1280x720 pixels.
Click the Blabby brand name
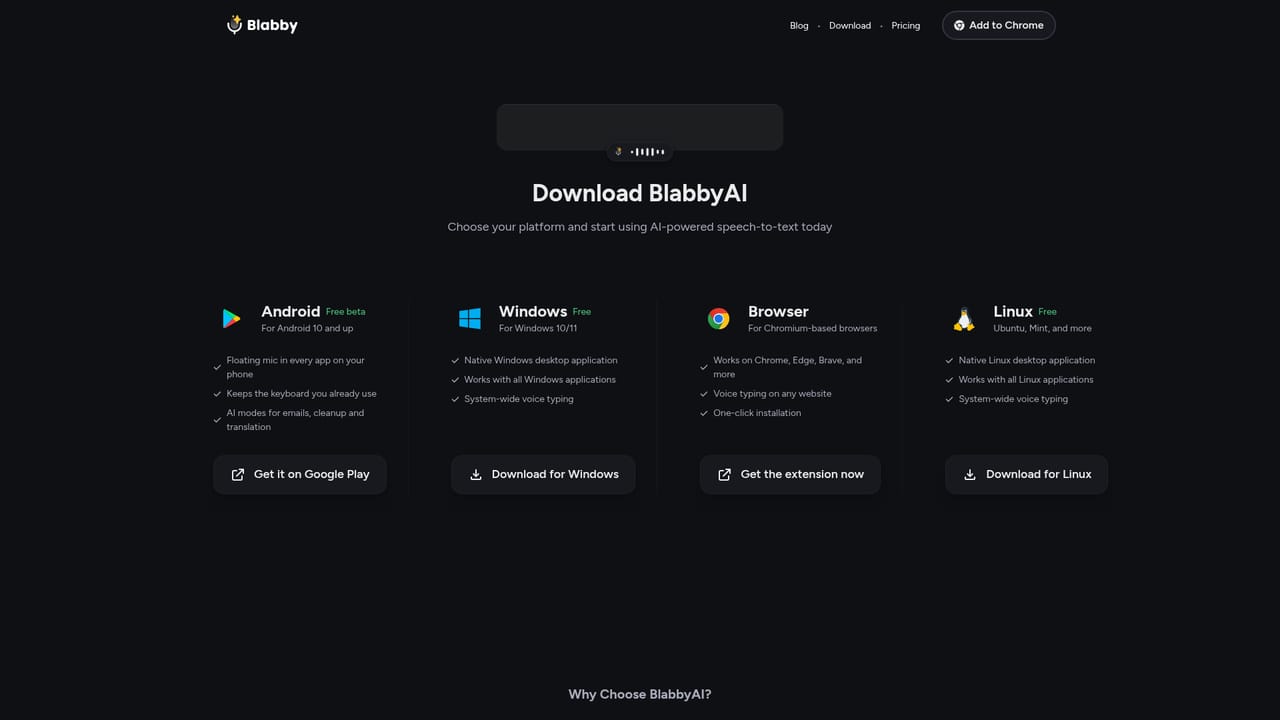(273, 25)
